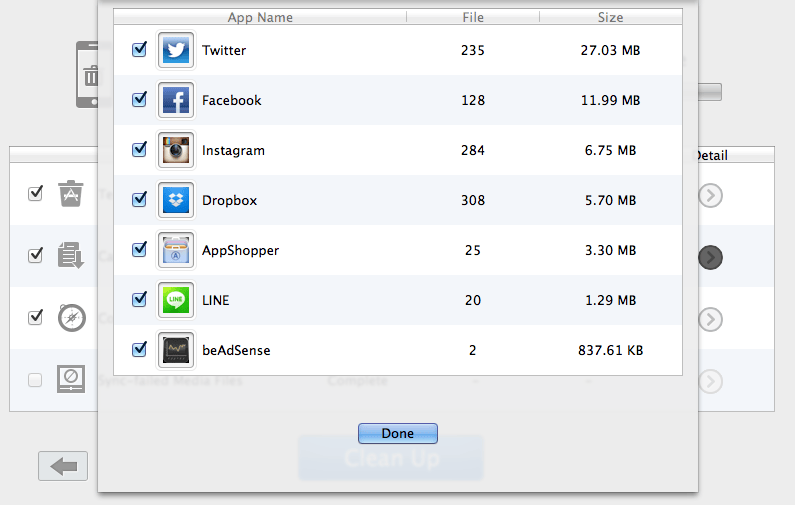This screenshot has height=505, width=795.
Task: Click the file count 284
Action: pos(473,150)
